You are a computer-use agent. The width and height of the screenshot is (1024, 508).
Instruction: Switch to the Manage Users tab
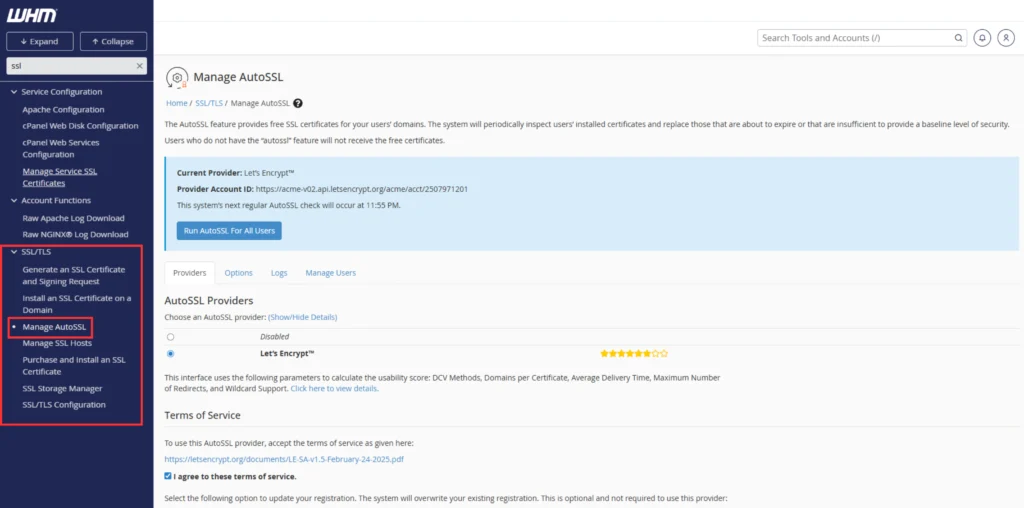point(330,273)
